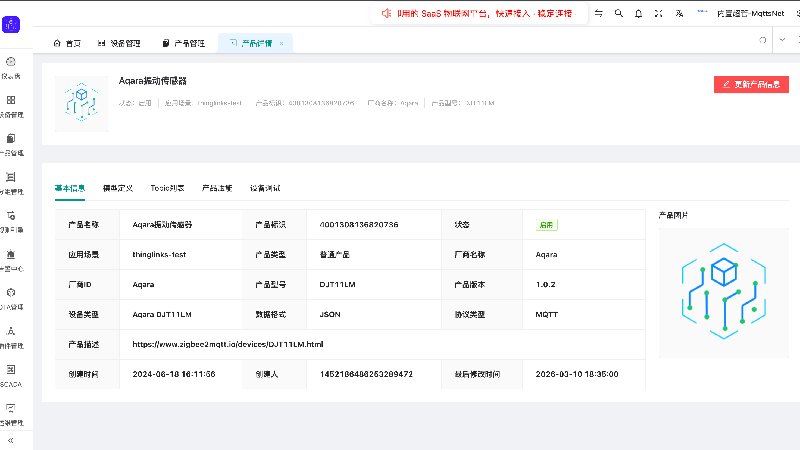Switch to the product management page tab
Image resolution: width=800 pixels, height=450 pixels.
[x=184, y=43]
